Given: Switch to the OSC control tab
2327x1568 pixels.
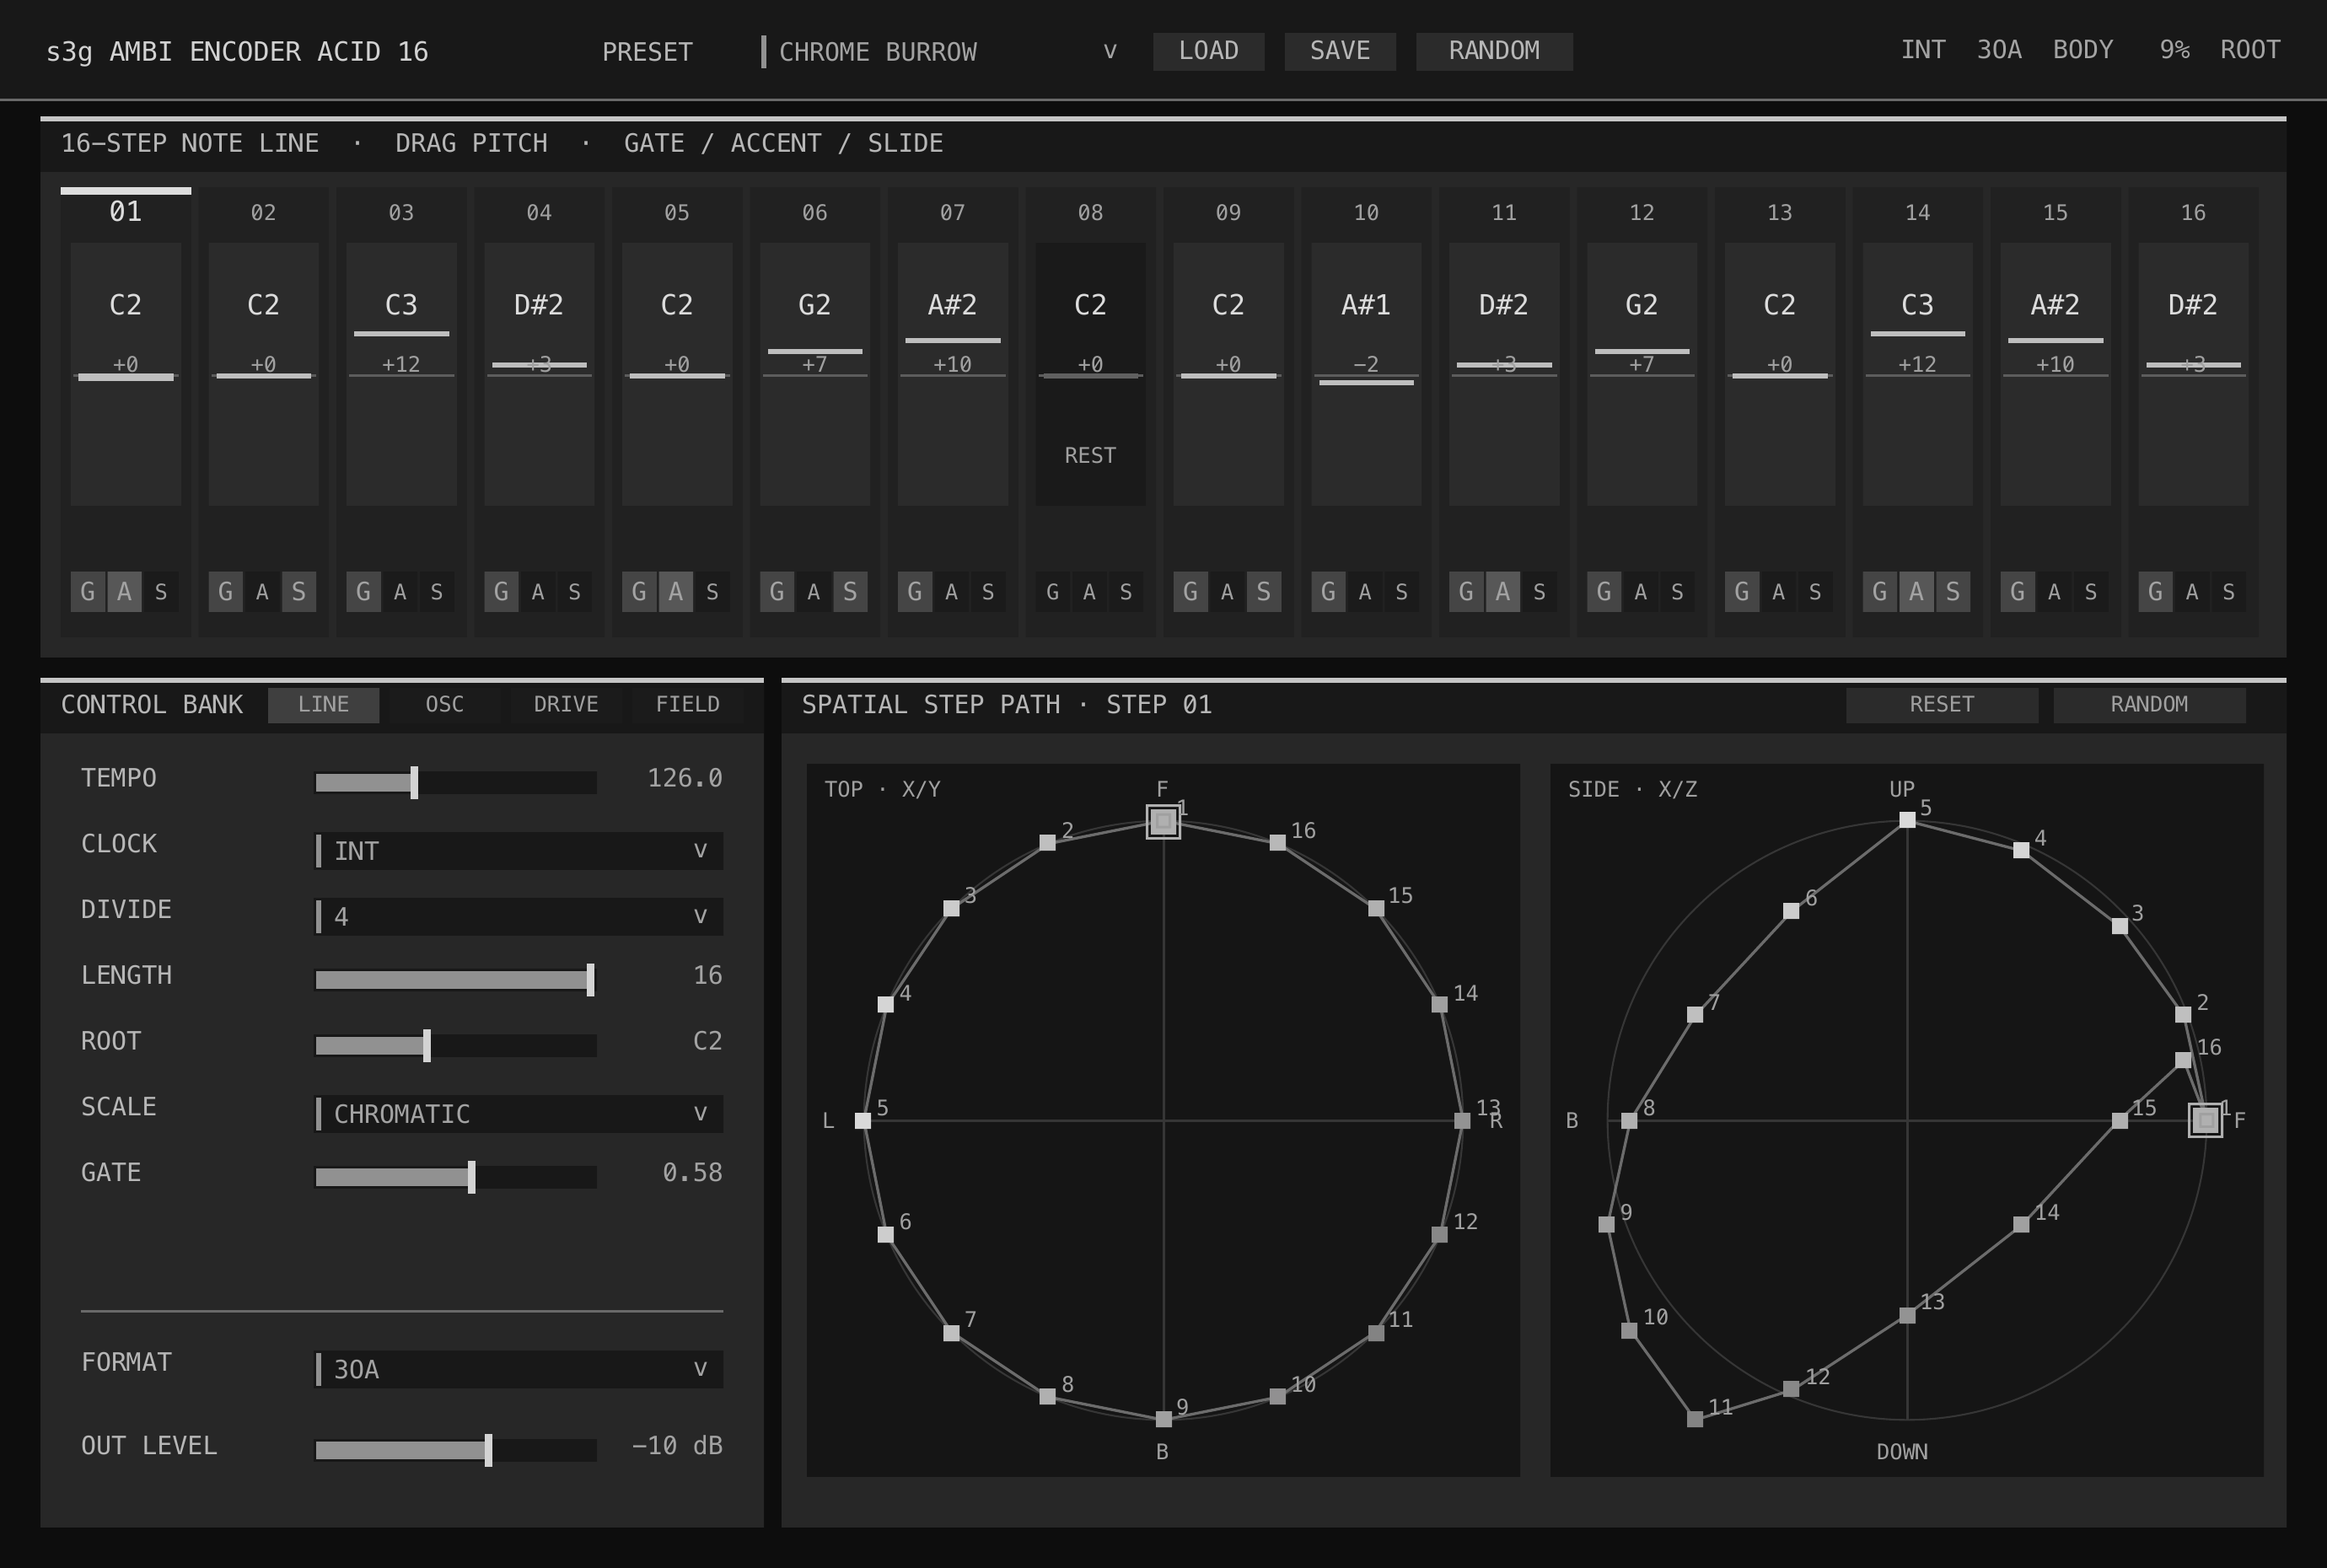Looking at the screenshot, I should [x=445, y=705].
